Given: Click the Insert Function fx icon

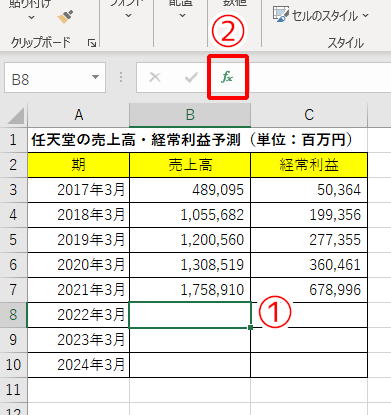Looking at the screenshot, I should (227, 77).
